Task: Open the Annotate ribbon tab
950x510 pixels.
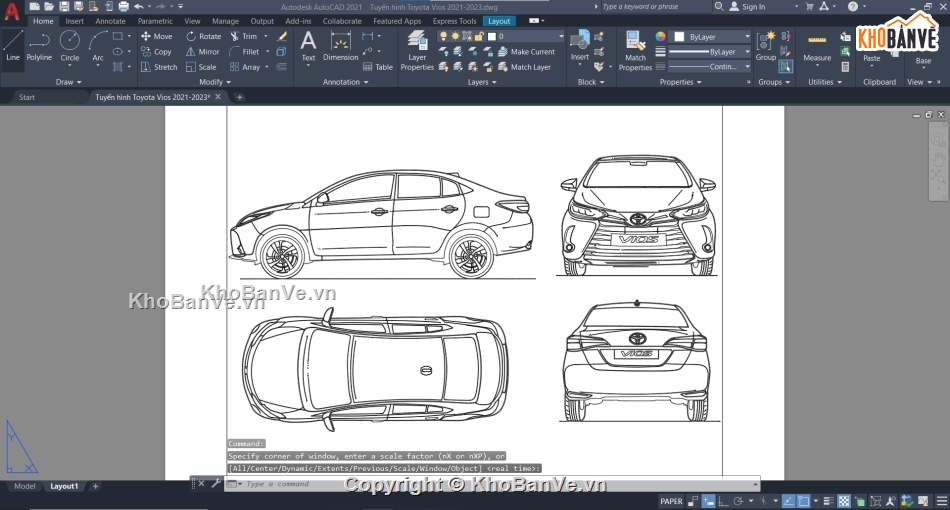Action: pyautogui.click(x=110, y=21)
